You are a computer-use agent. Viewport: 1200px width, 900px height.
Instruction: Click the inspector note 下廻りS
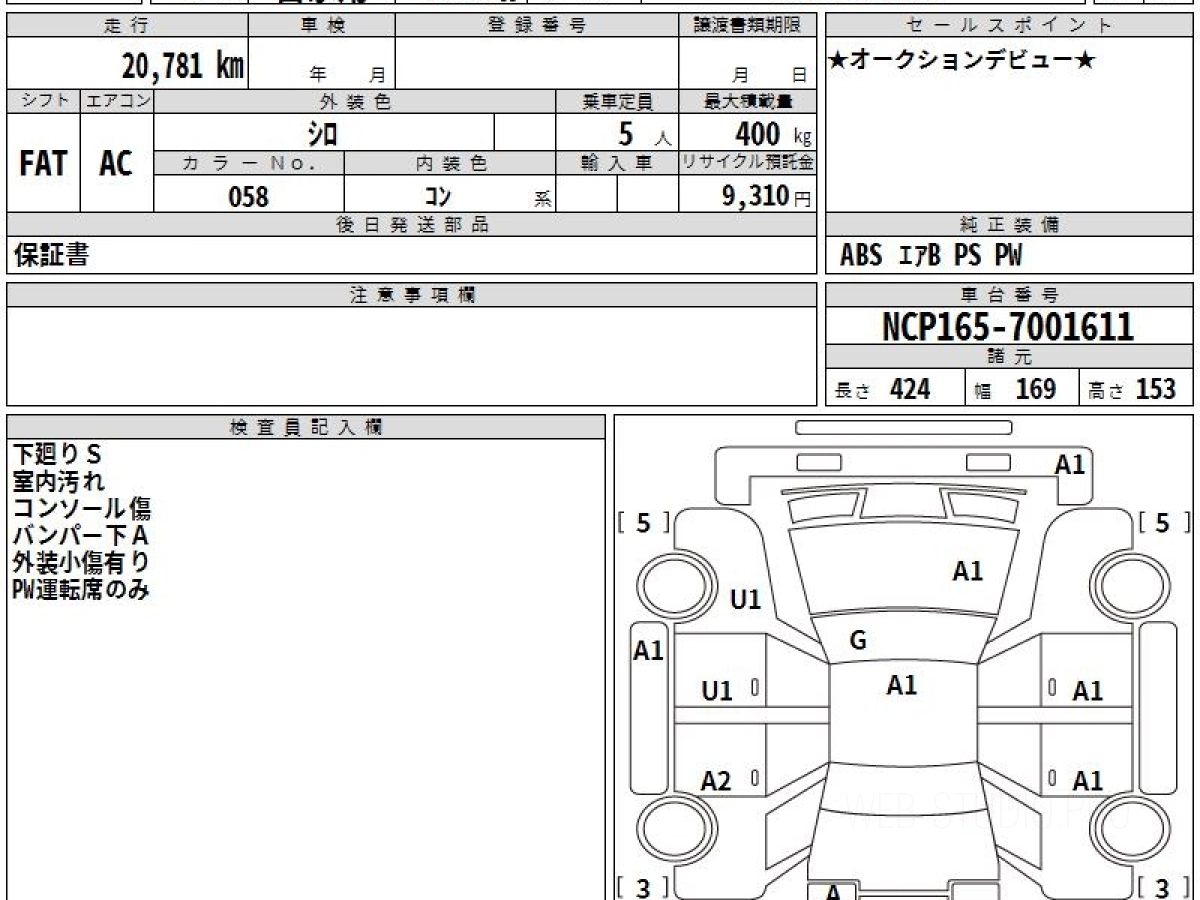[x=58, y=455]
